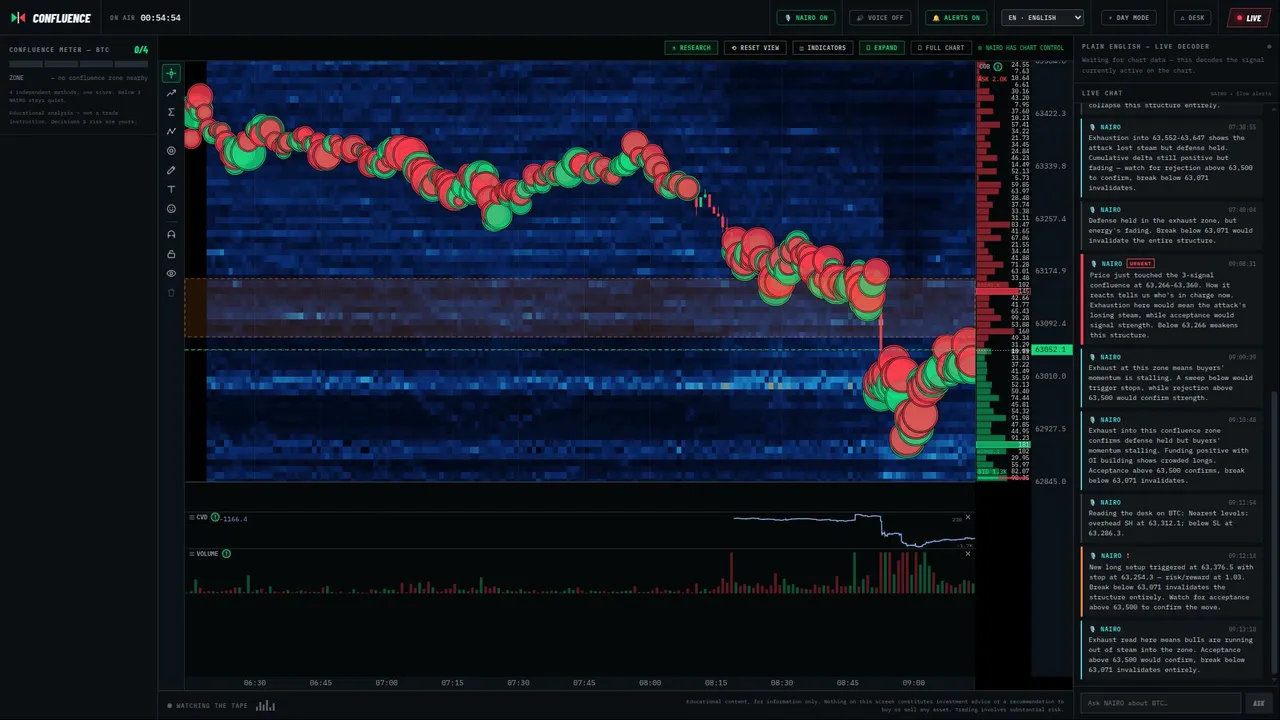Toggle the magnet snap tool
This screenshot has width=1280, height=720.
[171, 234]
